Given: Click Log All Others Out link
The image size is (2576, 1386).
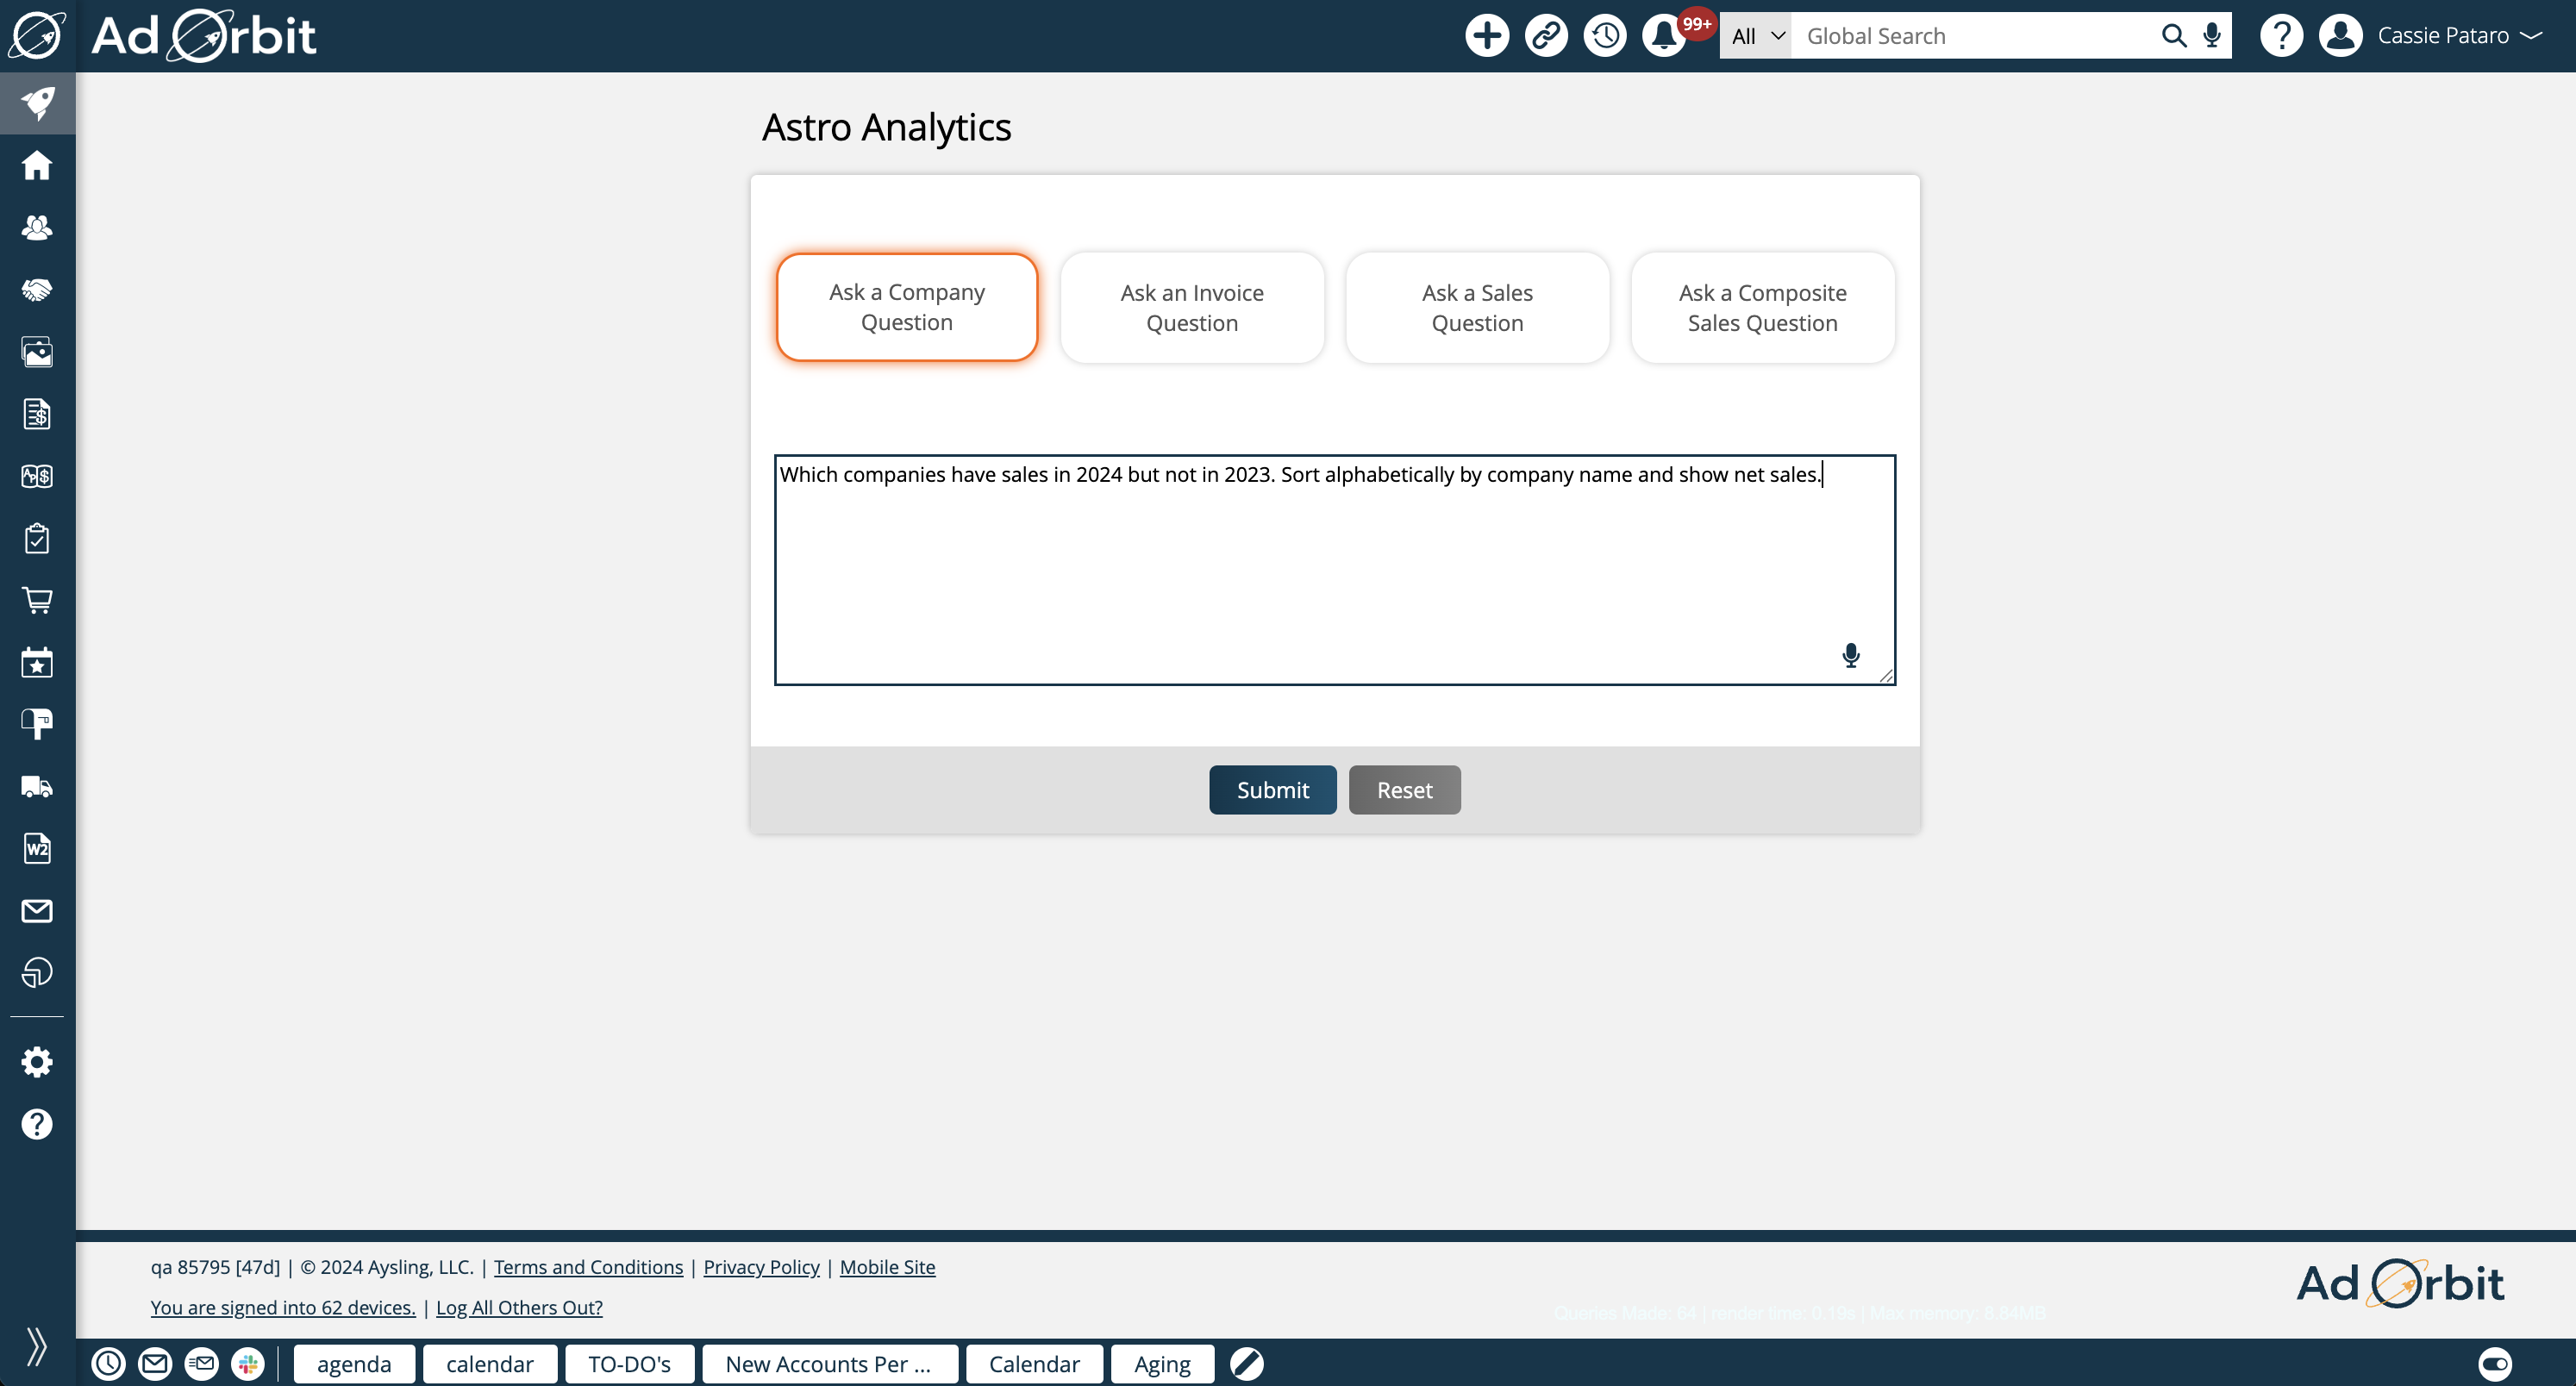Looking at the screenshot, I should pos(519,1307).
